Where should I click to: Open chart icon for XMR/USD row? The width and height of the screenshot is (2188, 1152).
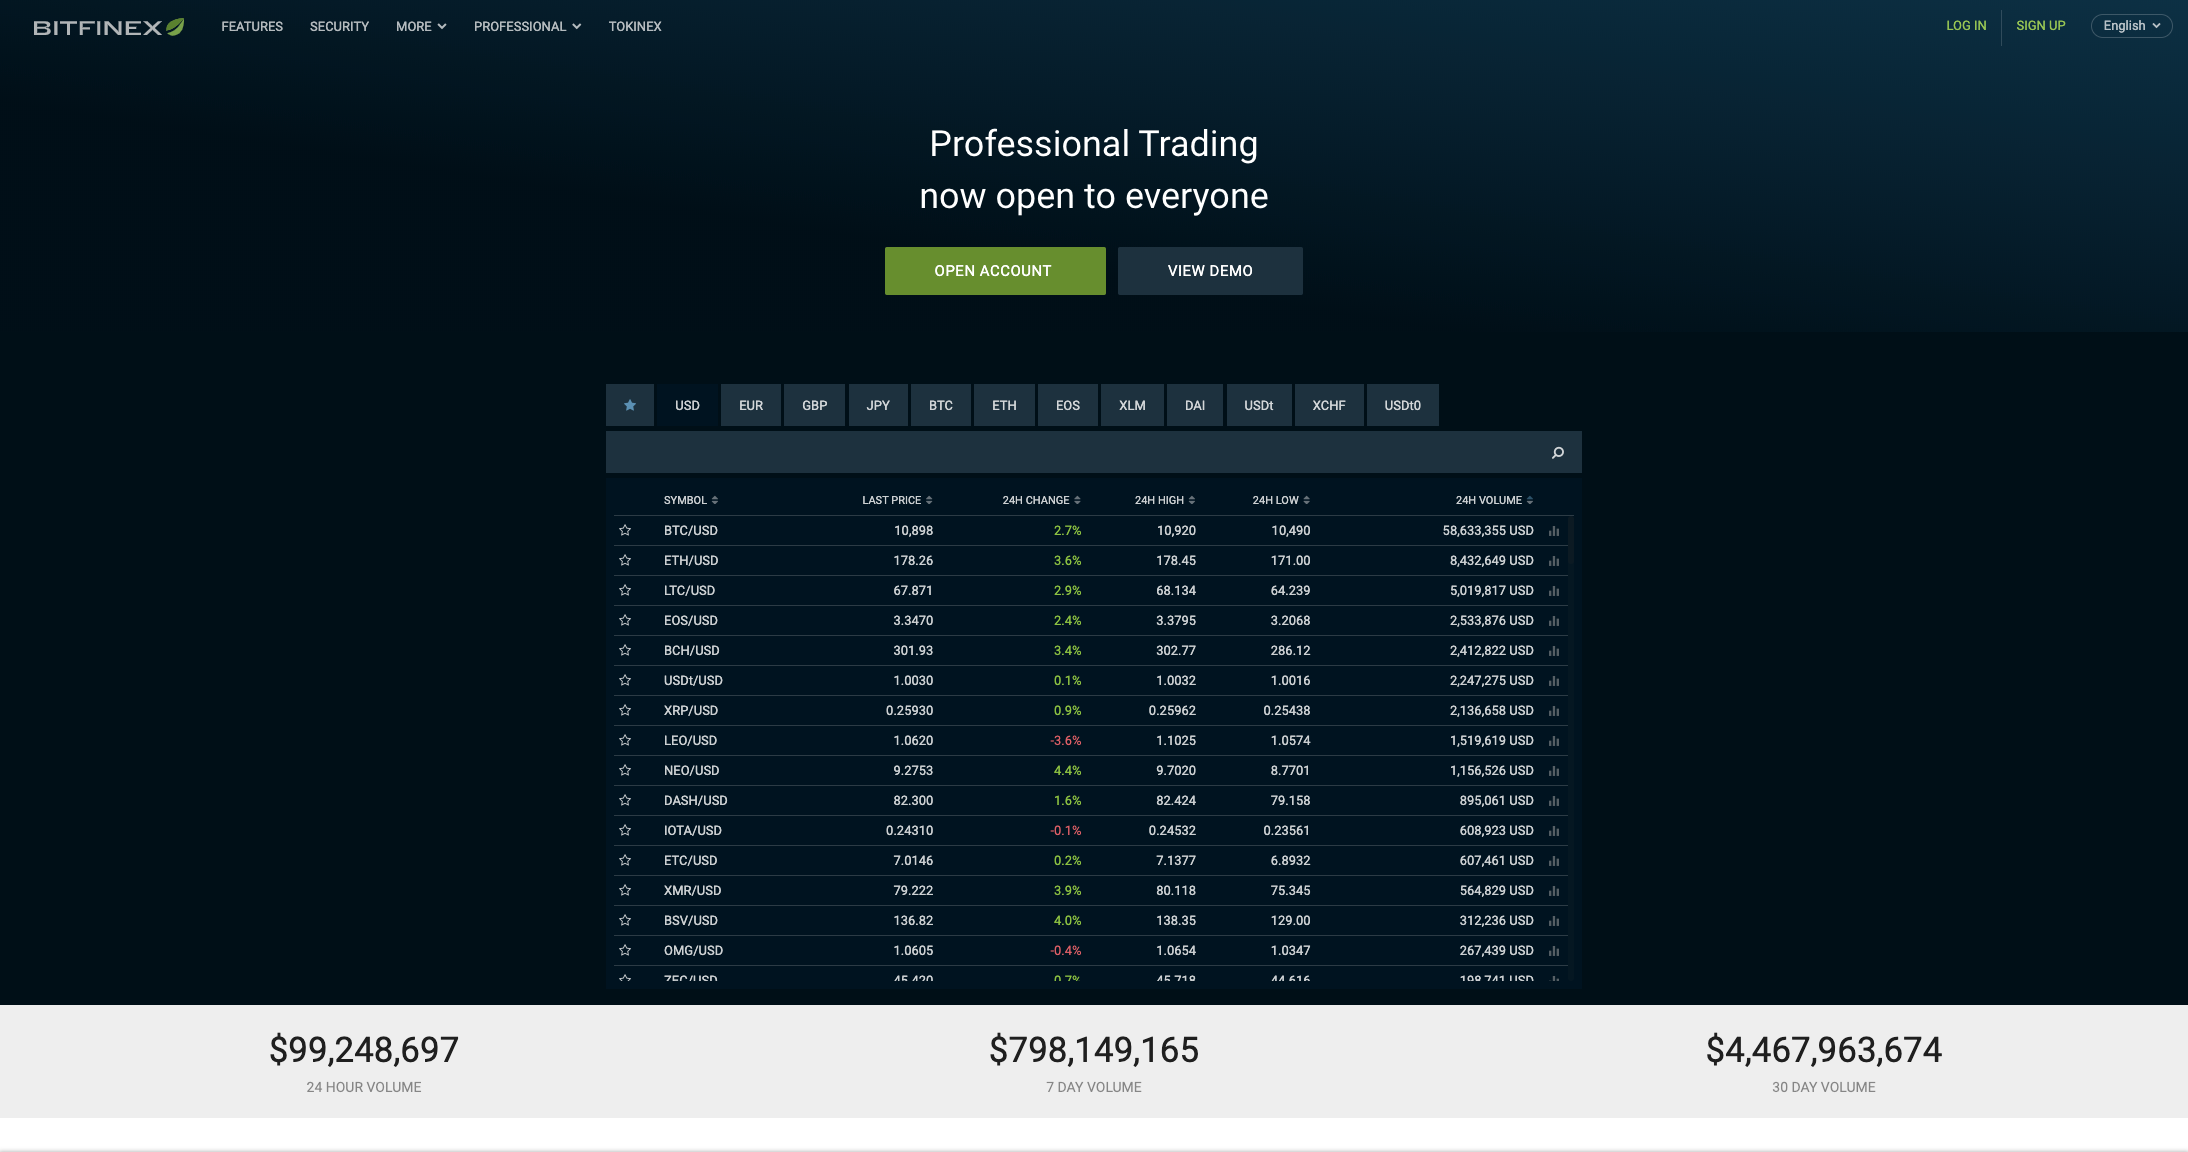(1554, 891)
